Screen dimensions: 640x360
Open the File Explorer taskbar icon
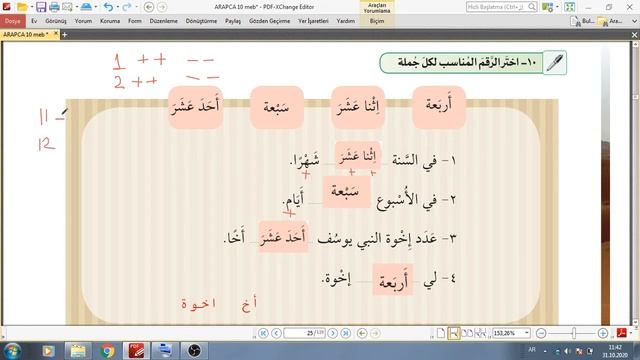(78, 351)
